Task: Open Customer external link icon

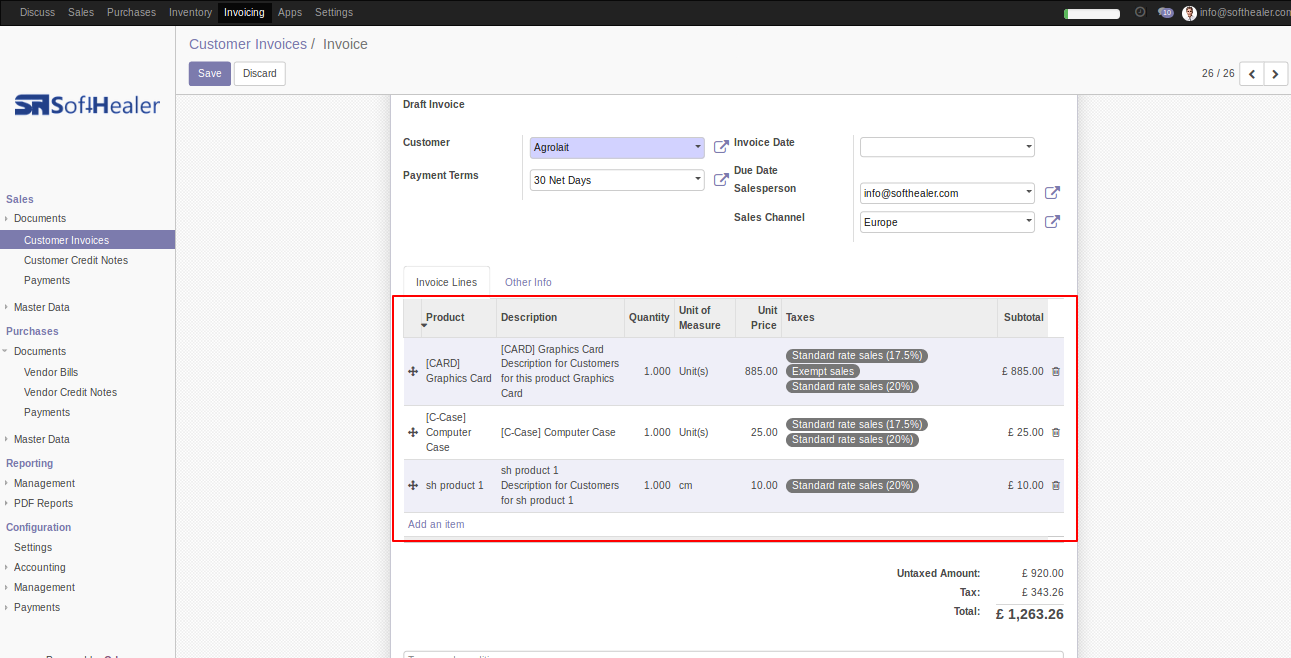Action: pyautogui.click(x=721, y=148)
